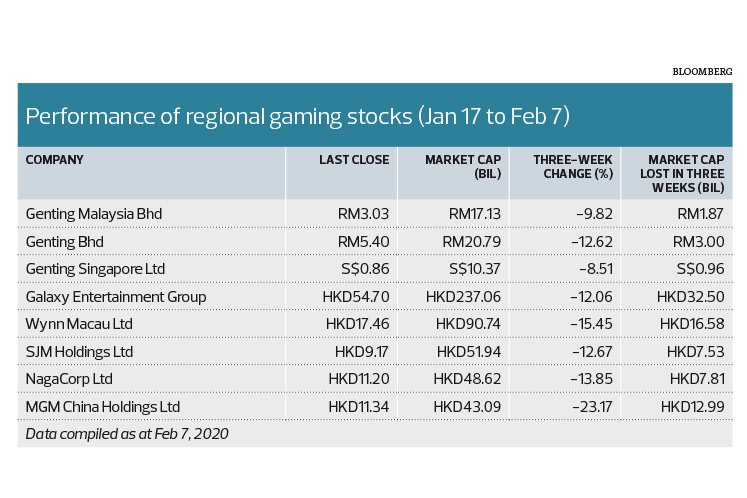Click NagaCorp Ltd company name
The height and width of the screenshot is (498, 747).
coord(69,379)
